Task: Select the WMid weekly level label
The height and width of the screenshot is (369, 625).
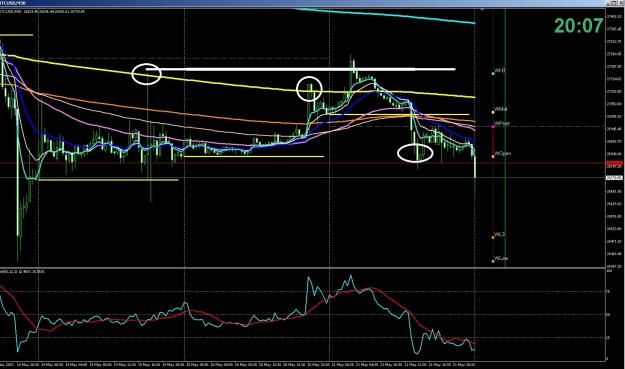Action: [x=501, y=109]
